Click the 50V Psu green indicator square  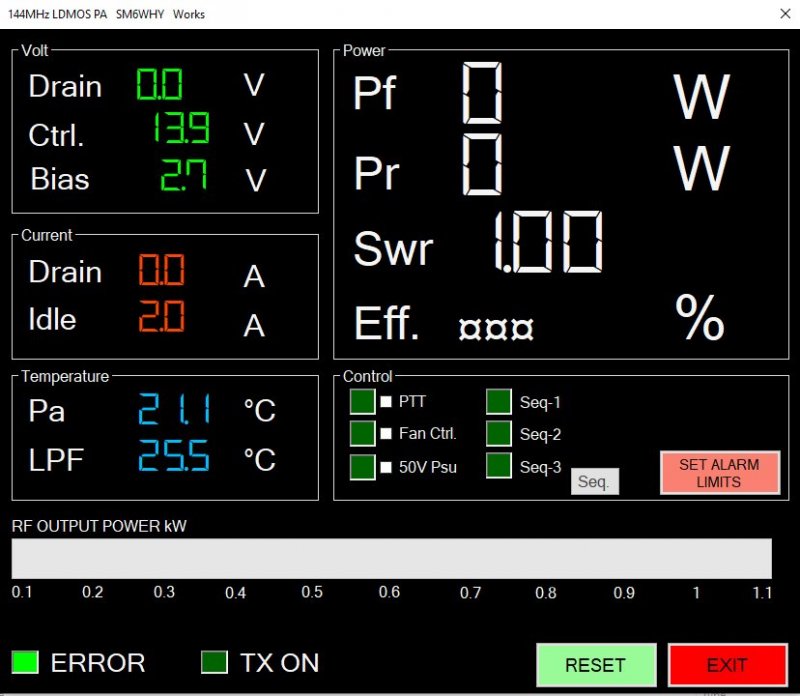362,467
